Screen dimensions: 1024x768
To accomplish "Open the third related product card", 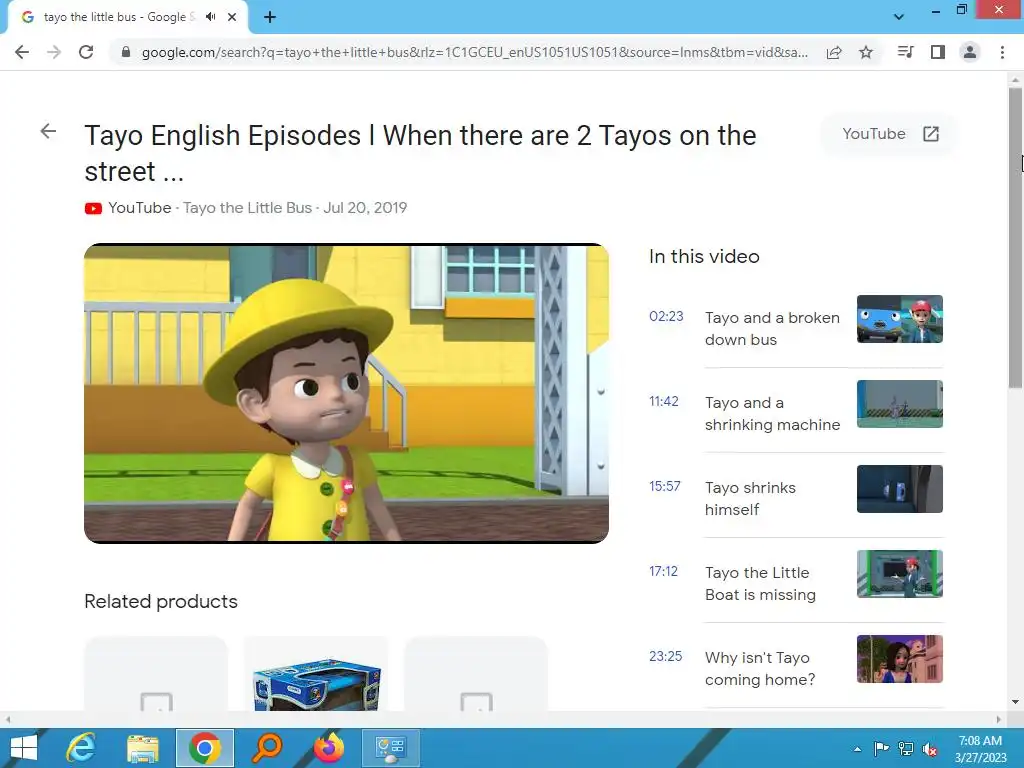I will (476, 674).
